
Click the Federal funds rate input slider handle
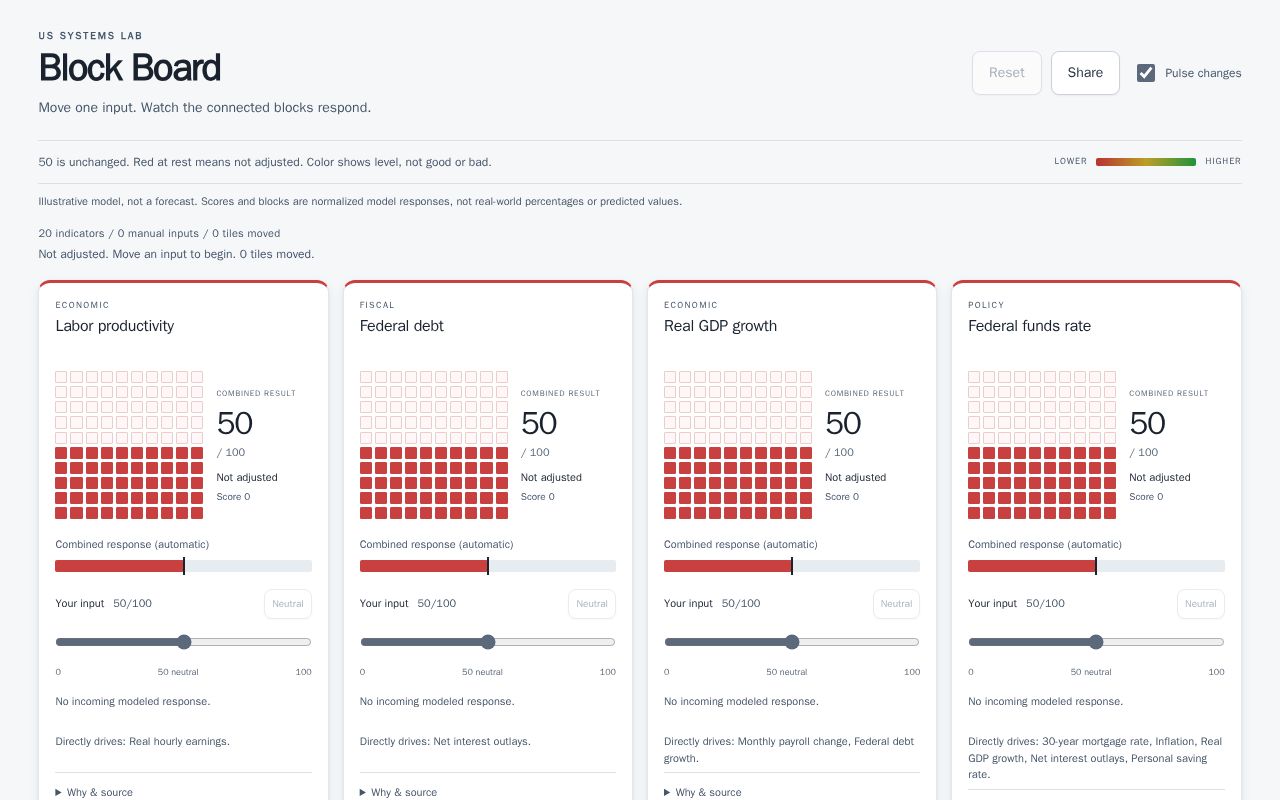point(1096,642)
